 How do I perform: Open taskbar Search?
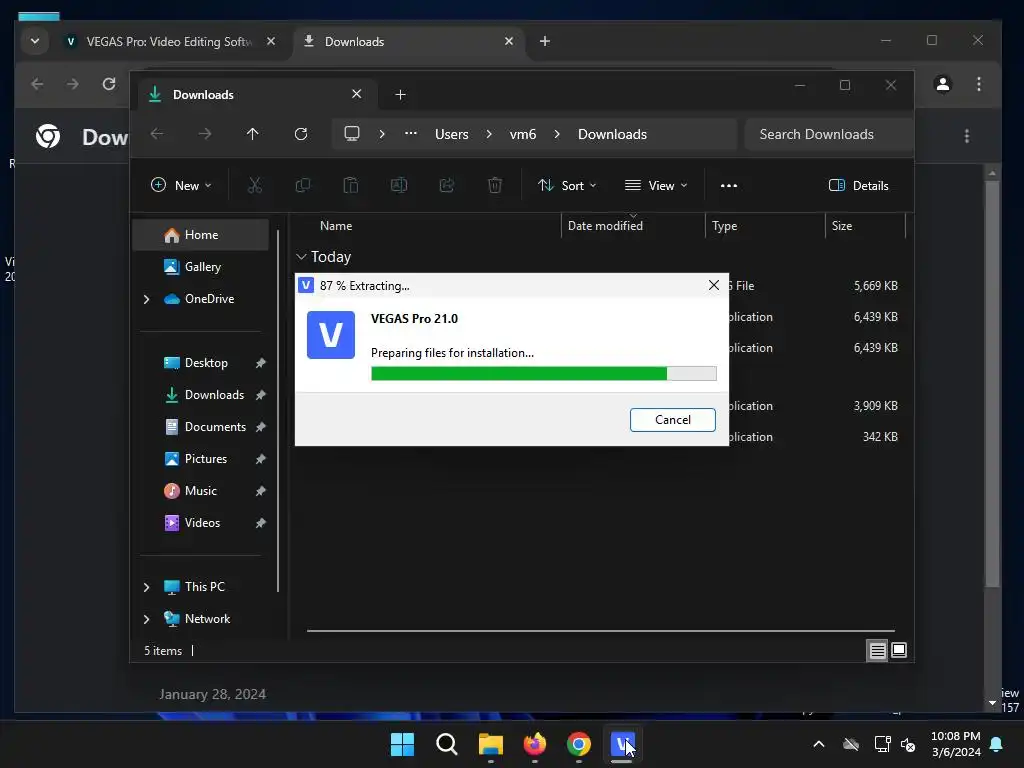[447, 744]
